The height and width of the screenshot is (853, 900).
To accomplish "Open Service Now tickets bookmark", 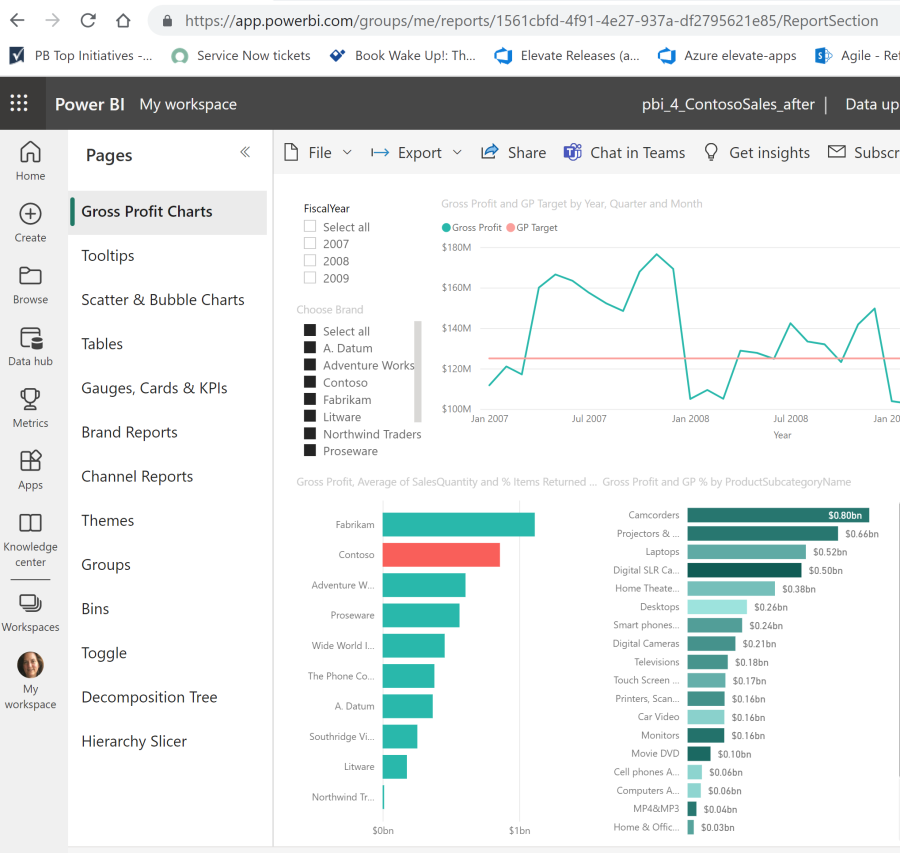I will (x=241, y=56).
